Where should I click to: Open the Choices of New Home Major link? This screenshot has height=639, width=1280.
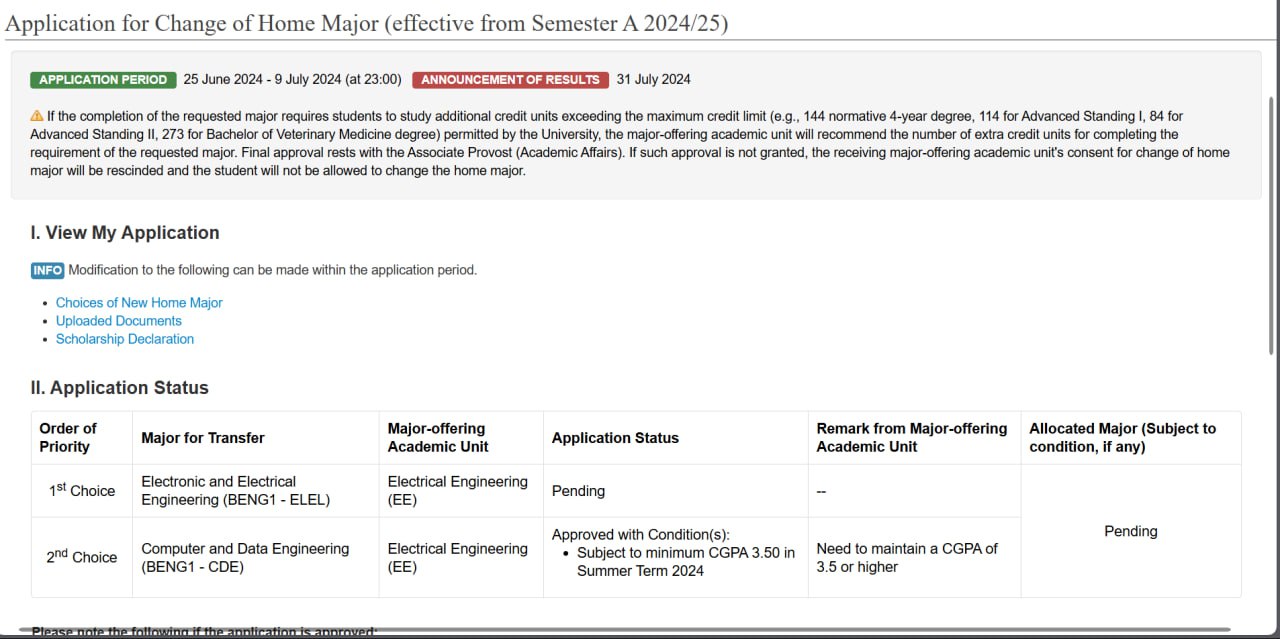point(139,303)
